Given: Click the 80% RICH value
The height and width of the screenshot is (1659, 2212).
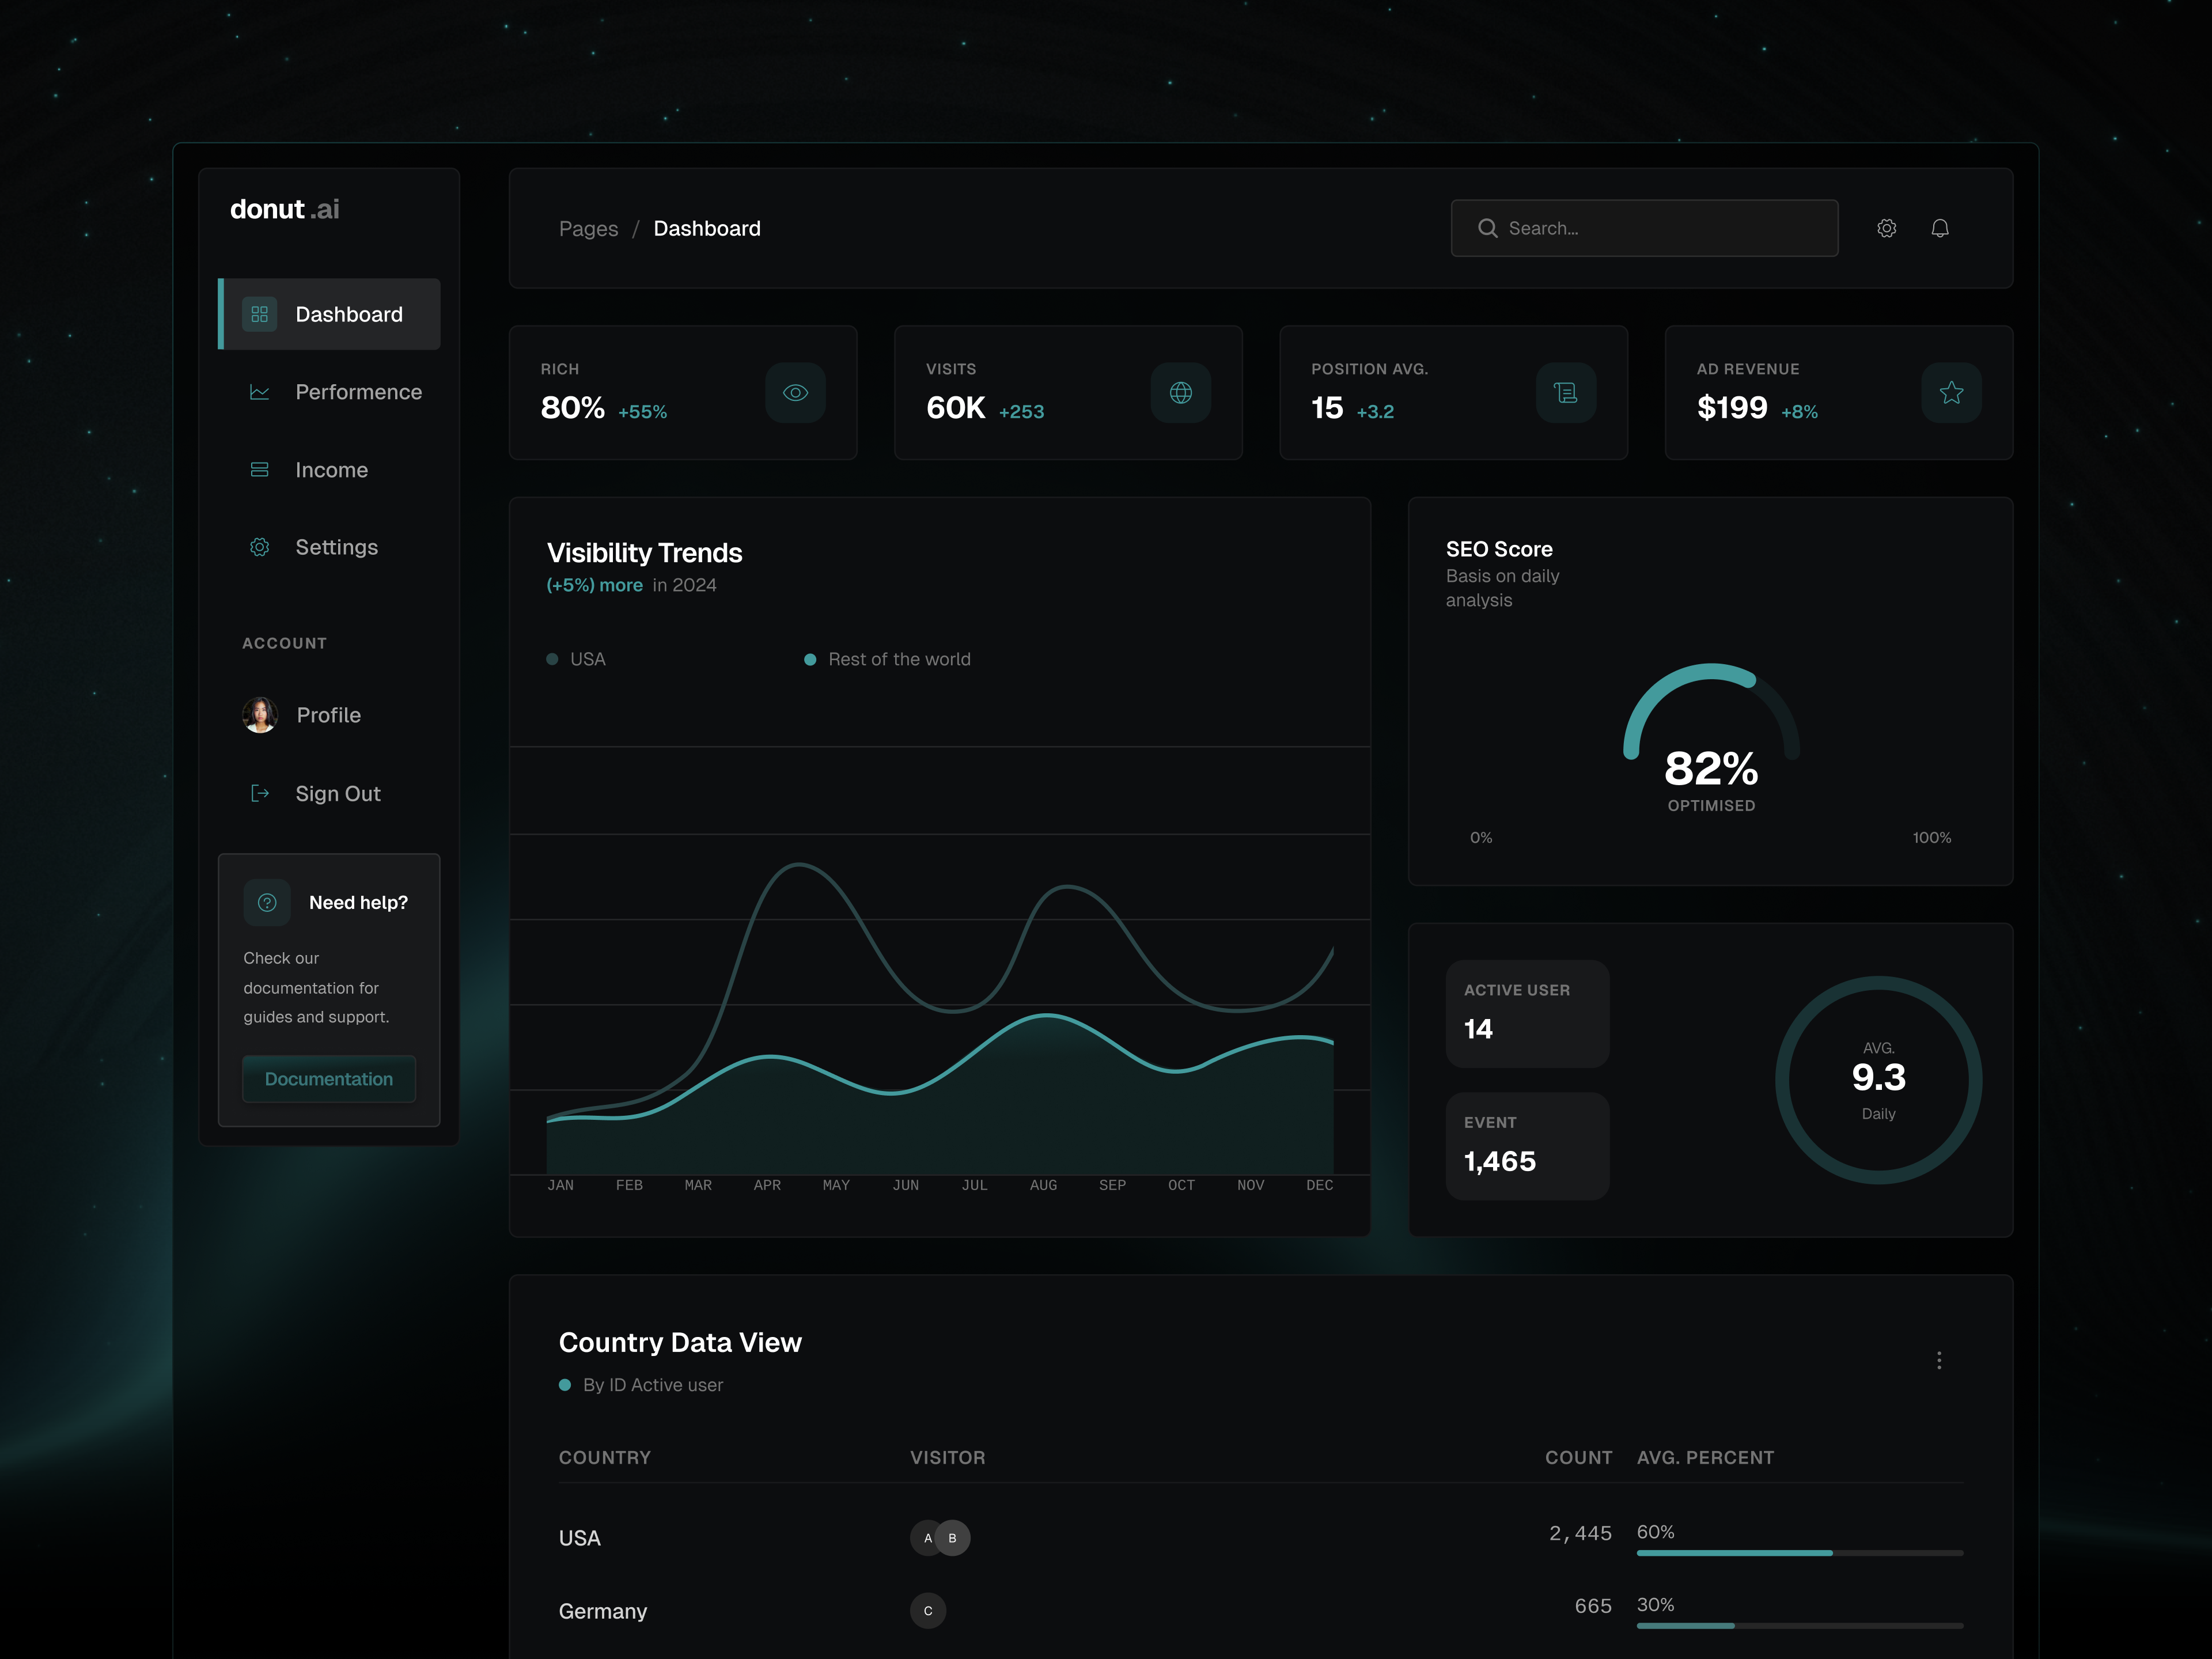Looking at the screenshot, I should click(x=573, y=408).
